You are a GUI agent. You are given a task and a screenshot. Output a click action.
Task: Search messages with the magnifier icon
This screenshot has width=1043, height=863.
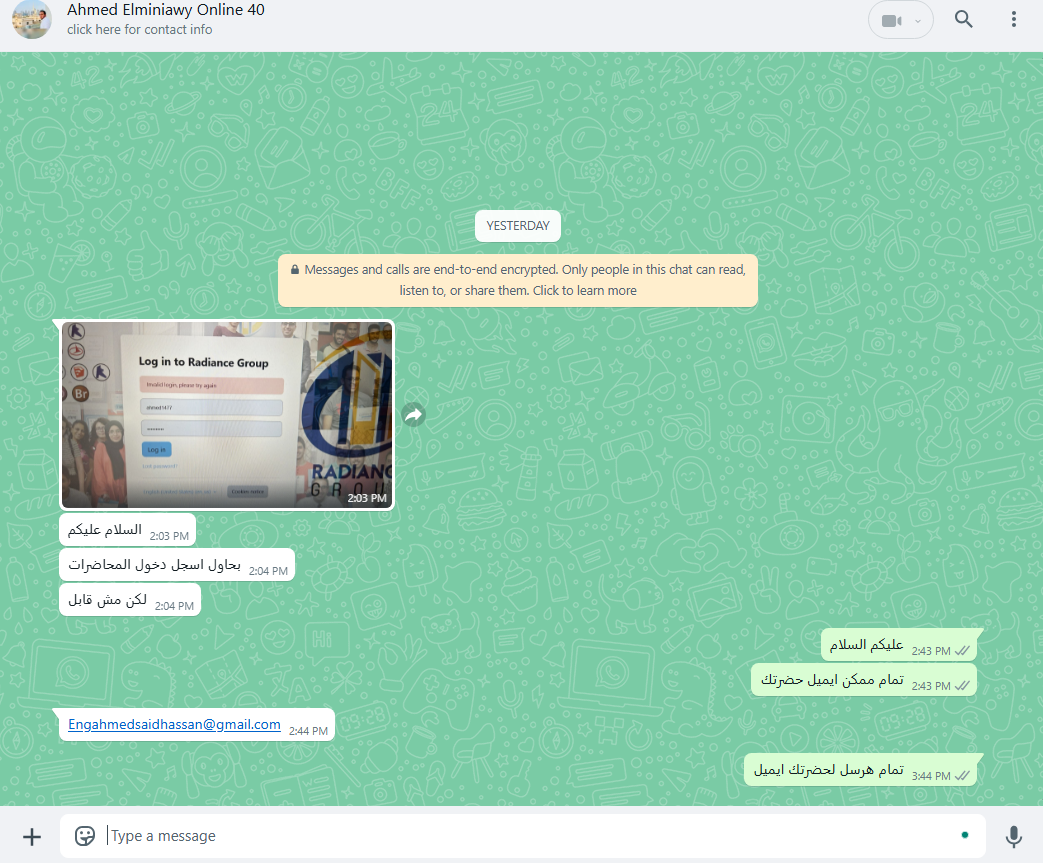click(963, 19)
